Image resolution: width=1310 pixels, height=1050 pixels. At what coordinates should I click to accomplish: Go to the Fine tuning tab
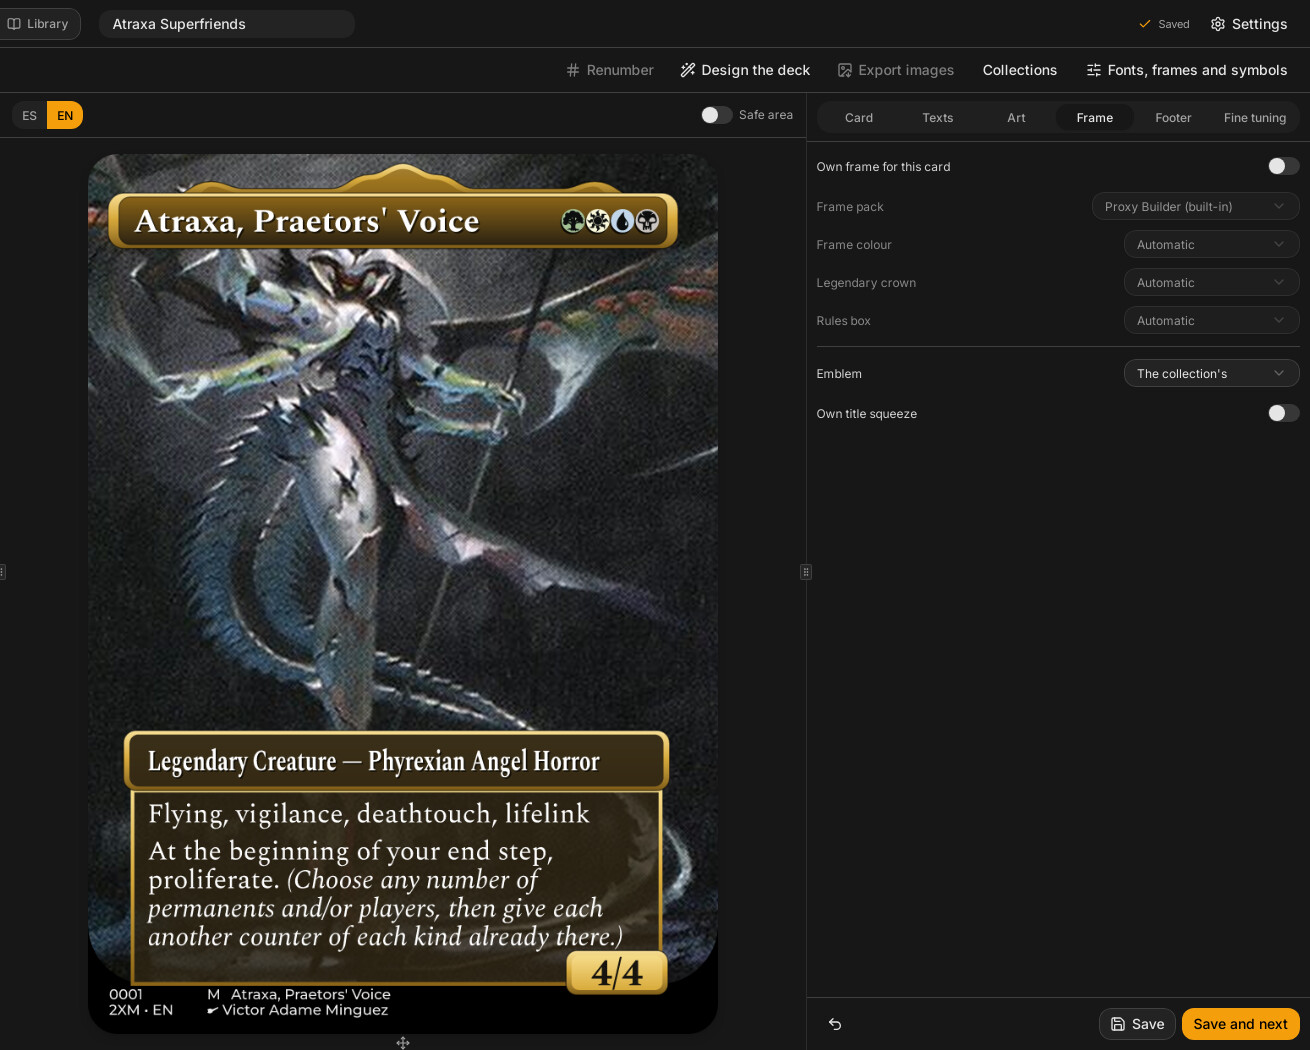[1255, 117]
